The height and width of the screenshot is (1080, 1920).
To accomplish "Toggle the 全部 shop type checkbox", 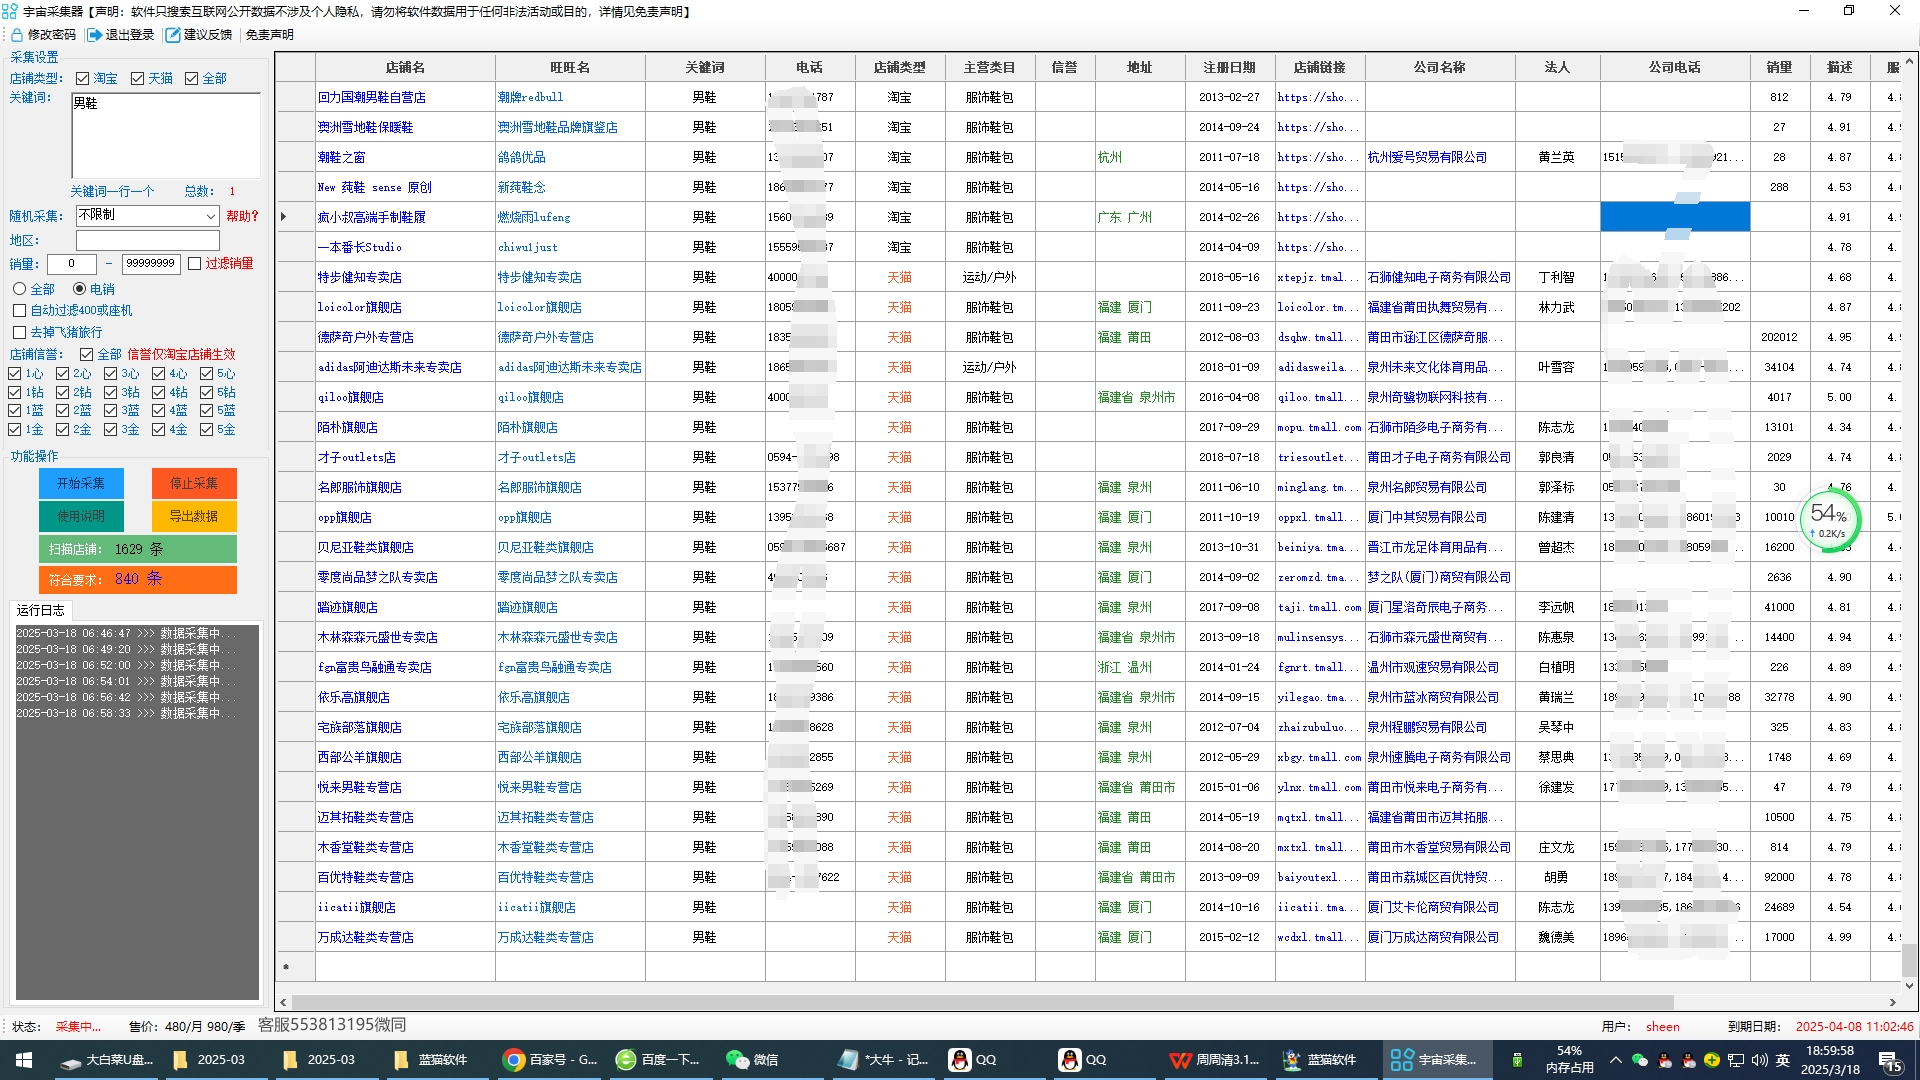I will pyautogui.click(x=192, y=78).
